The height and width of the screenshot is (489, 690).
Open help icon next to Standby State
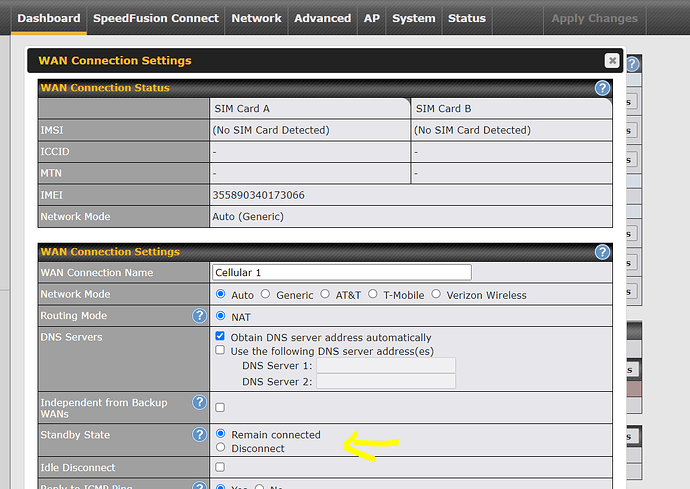(x=199, y=435)
